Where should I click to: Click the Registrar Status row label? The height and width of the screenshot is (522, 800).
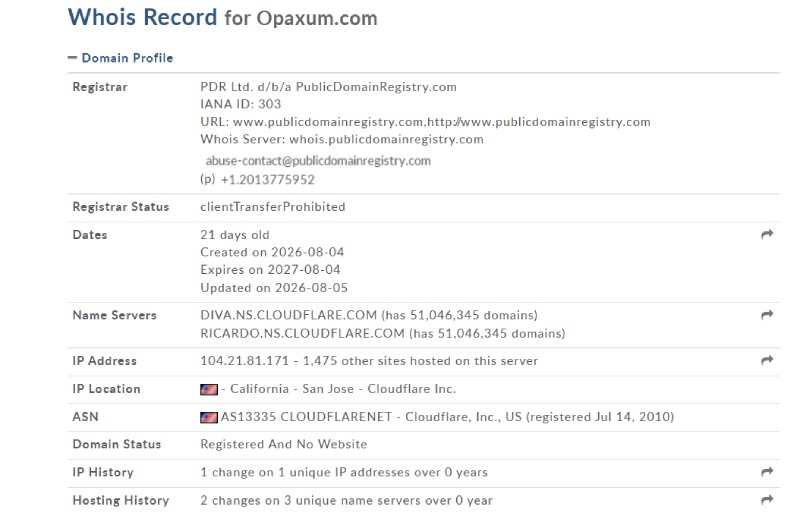(120, 207)
